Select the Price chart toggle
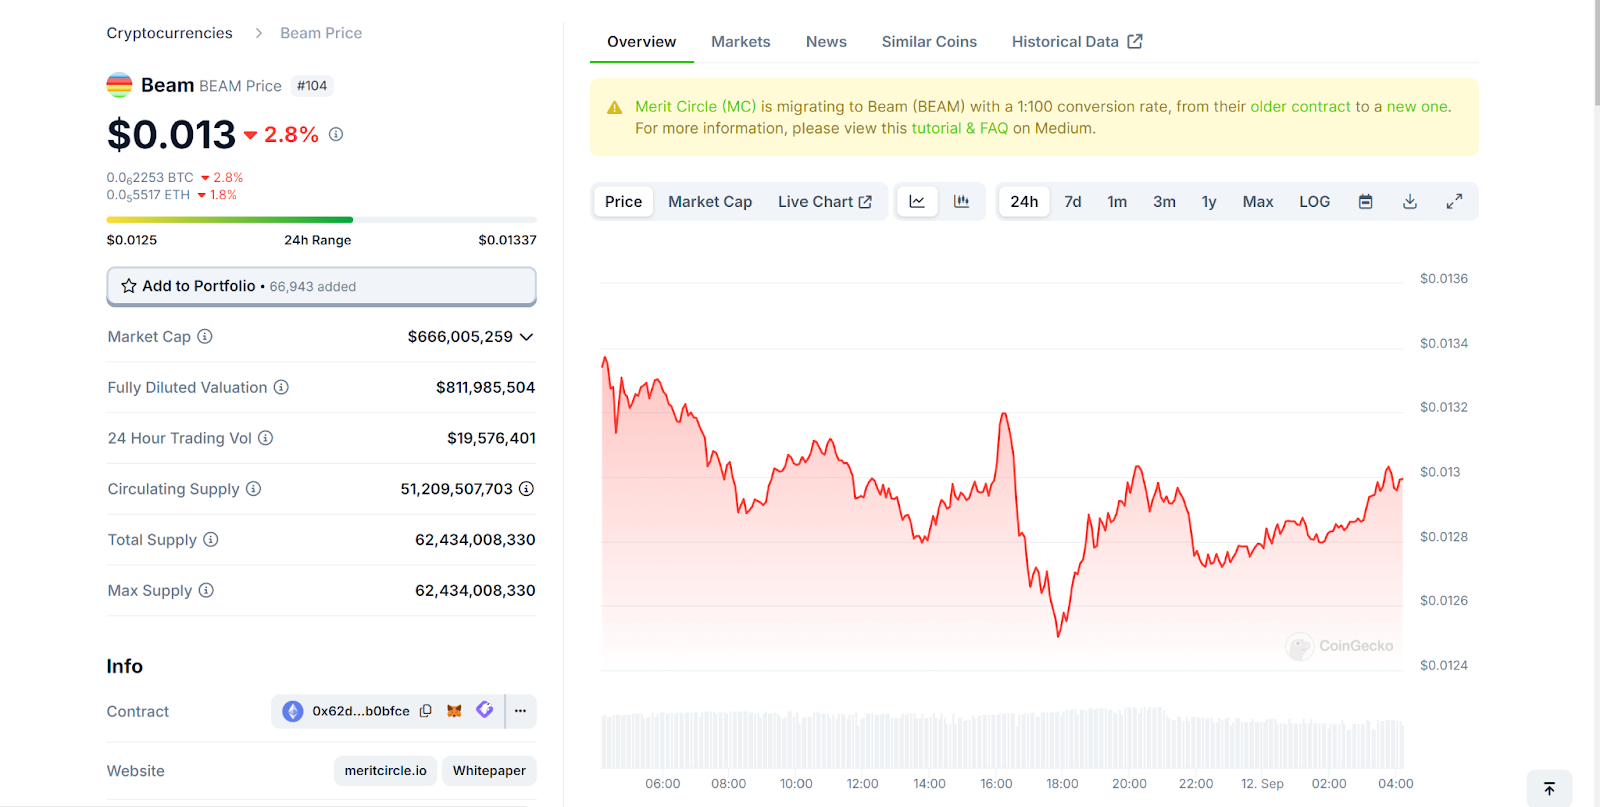This screenshot has height=807, width=1600. pos(623,202)
